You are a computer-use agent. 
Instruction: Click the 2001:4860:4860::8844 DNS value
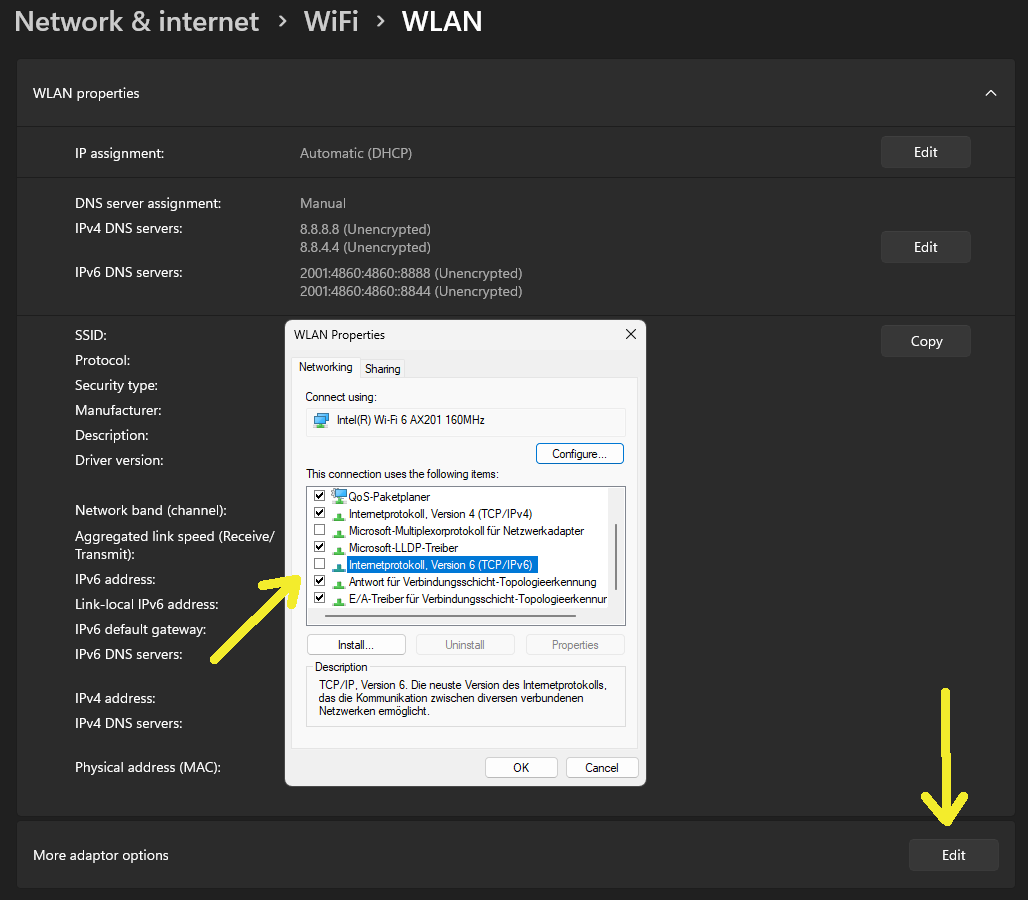tap(411, 292)
